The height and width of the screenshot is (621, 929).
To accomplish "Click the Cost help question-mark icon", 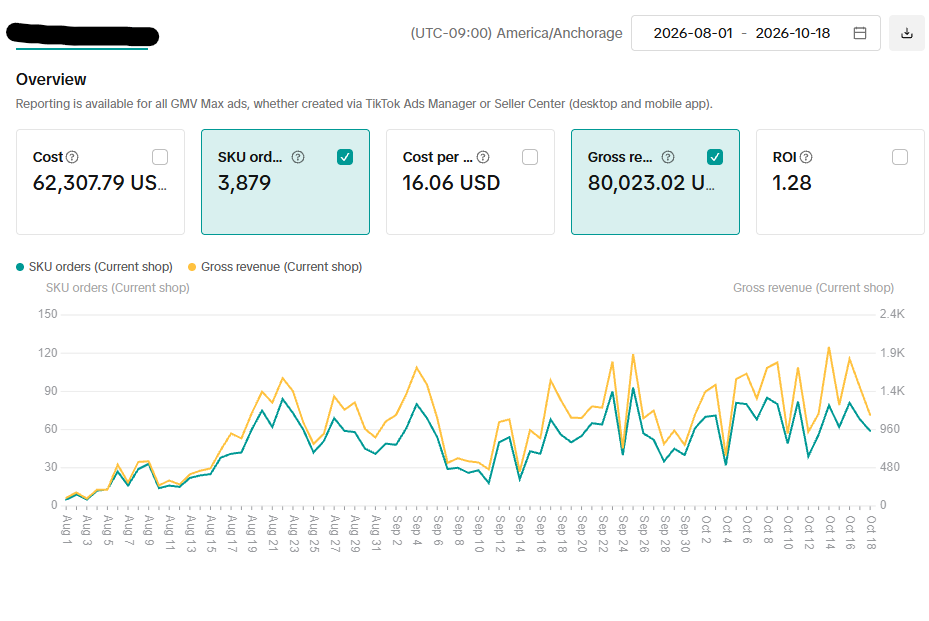I will [x=72, y=157].
